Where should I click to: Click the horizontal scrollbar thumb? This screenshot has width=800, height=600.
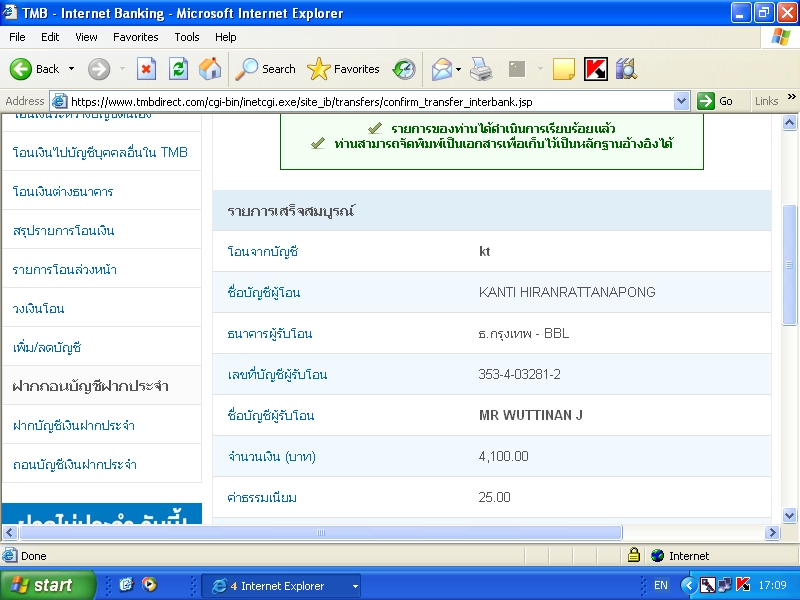320,533
